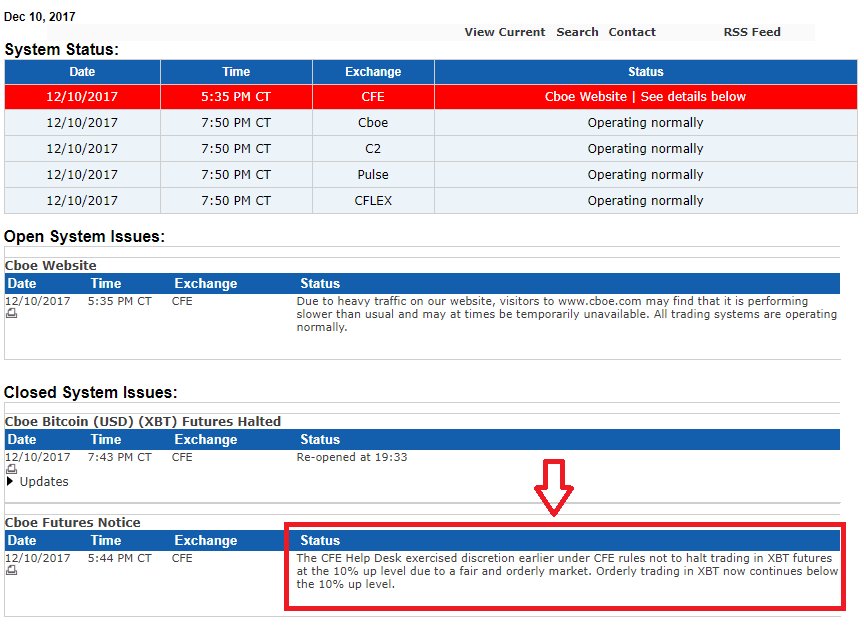864x628 pixels.
Task: Select the red CFE exchange cell
Action: (373, 96)
